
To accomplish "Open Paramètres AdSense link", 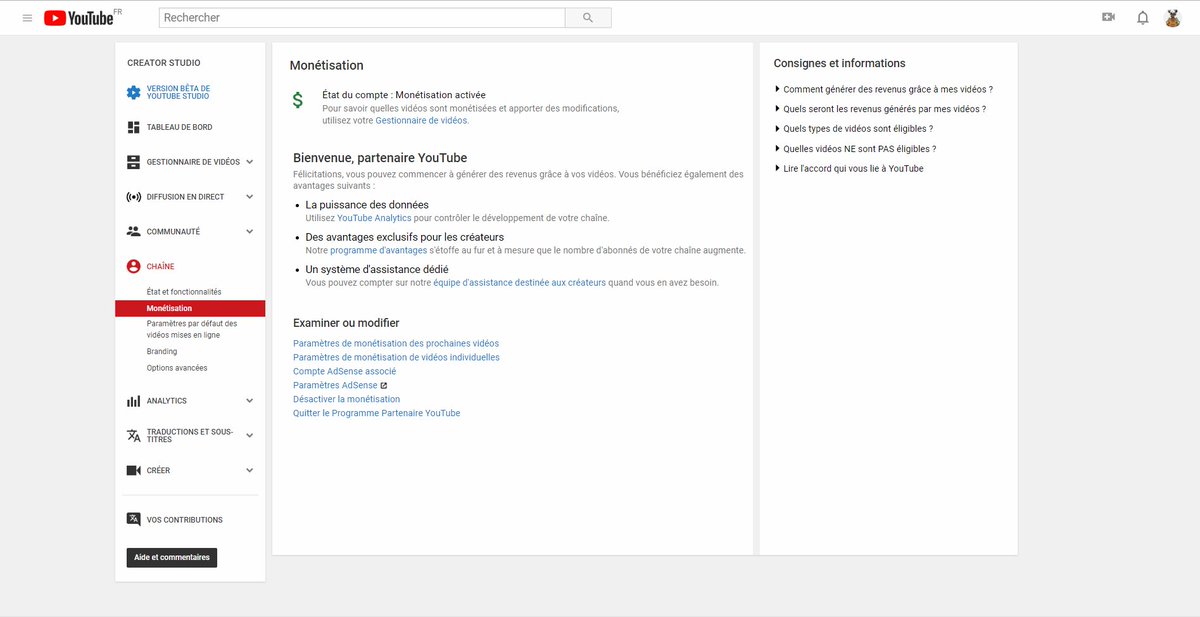I will tap(335, 385).
